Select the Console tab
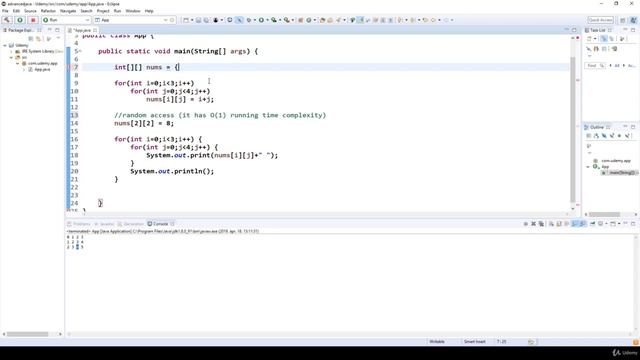640x360 pixels. [161, 224]
